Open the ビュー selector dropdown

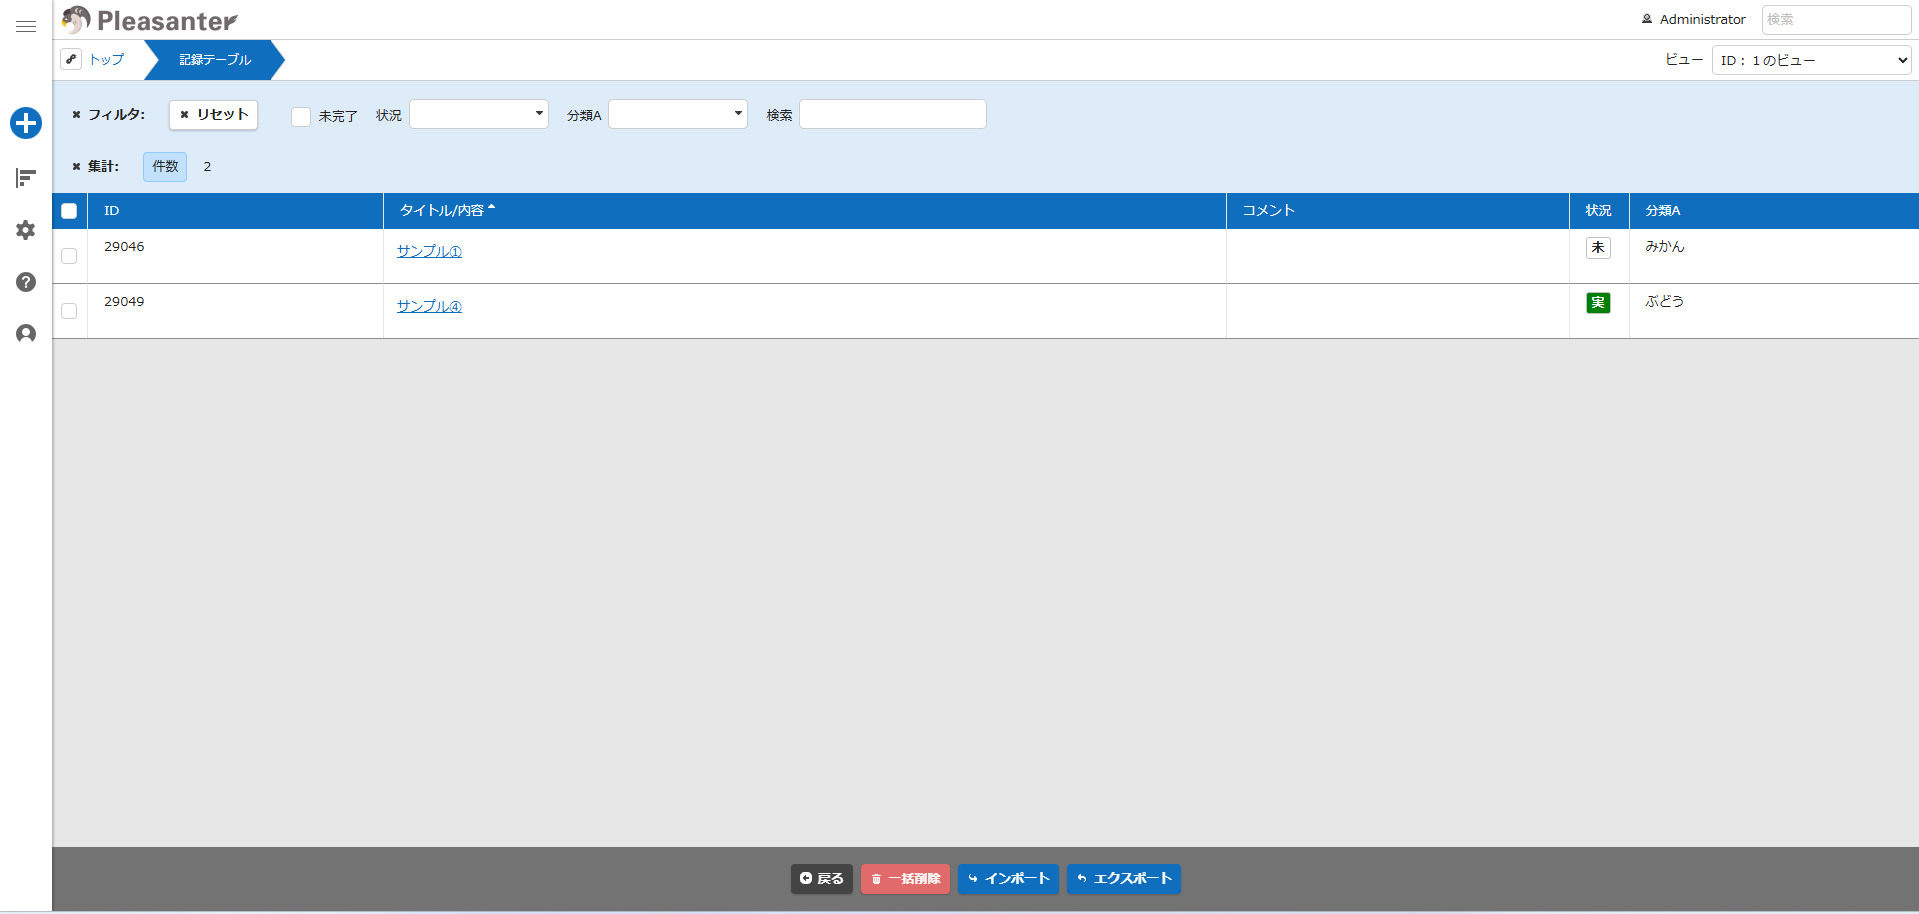click(1812, 60)
